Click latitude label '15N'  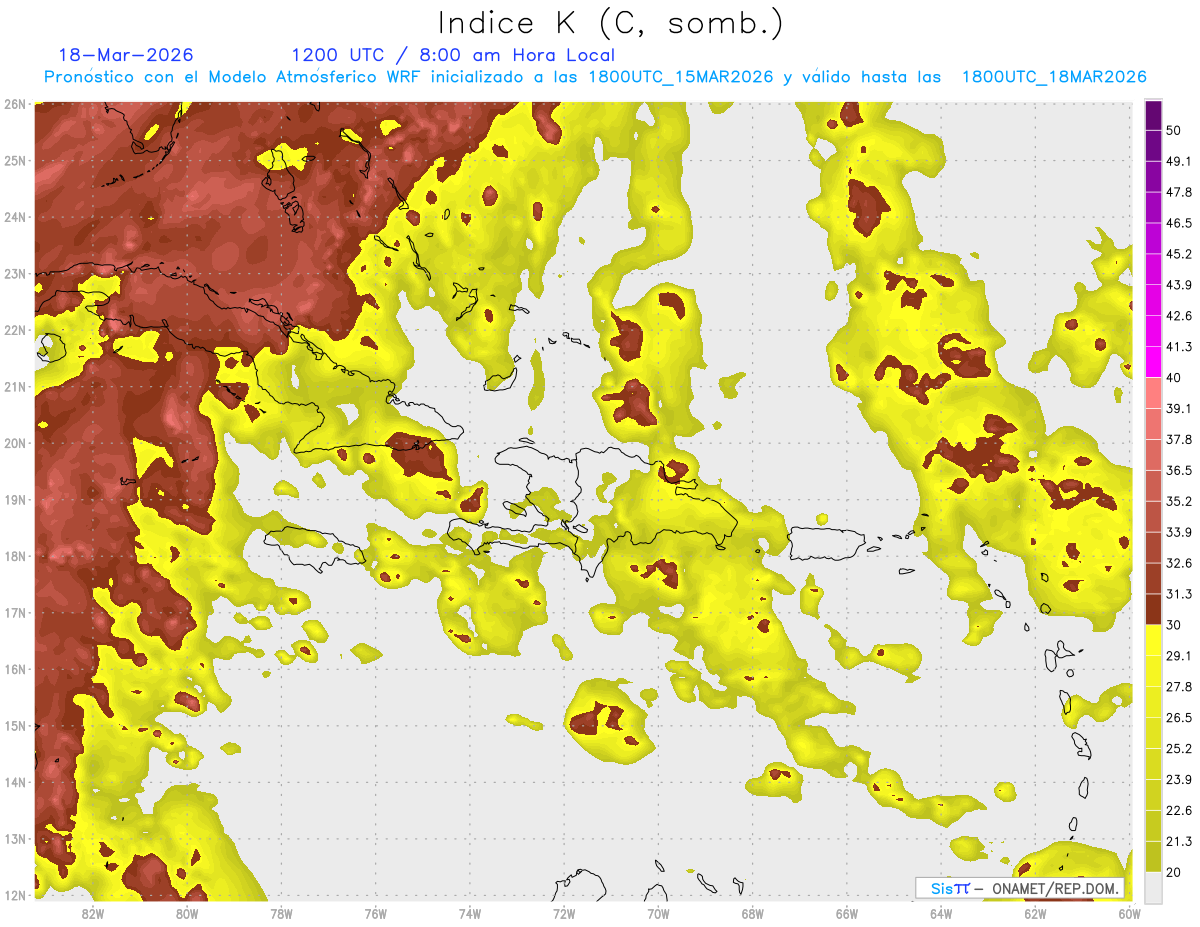(15, 725)
